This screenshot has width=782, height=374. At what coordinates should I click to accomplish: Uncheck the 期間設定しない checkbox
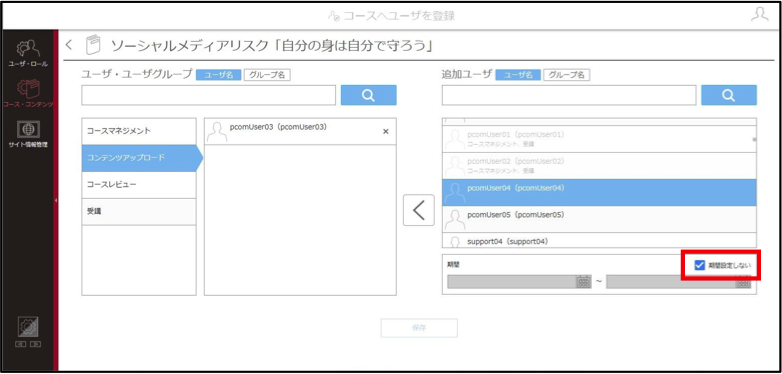click(x=700, y=265)
